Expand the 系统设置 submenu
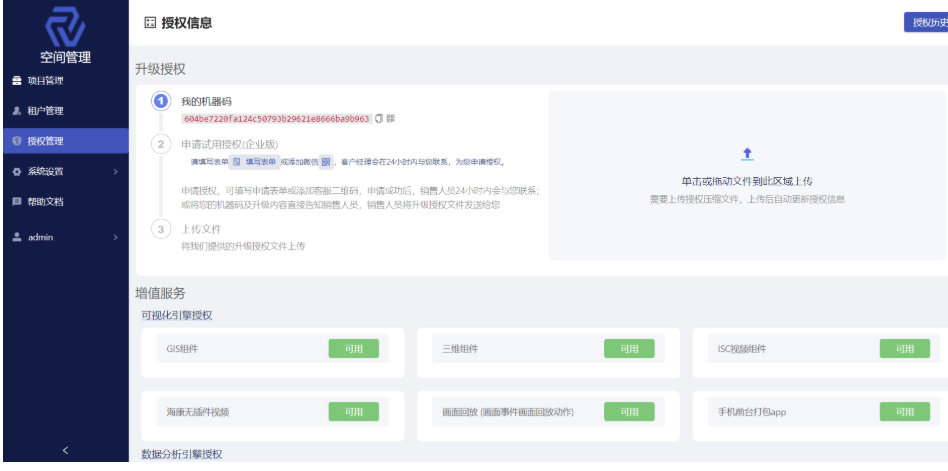This screenshot has width=948, height=471. 64,171
